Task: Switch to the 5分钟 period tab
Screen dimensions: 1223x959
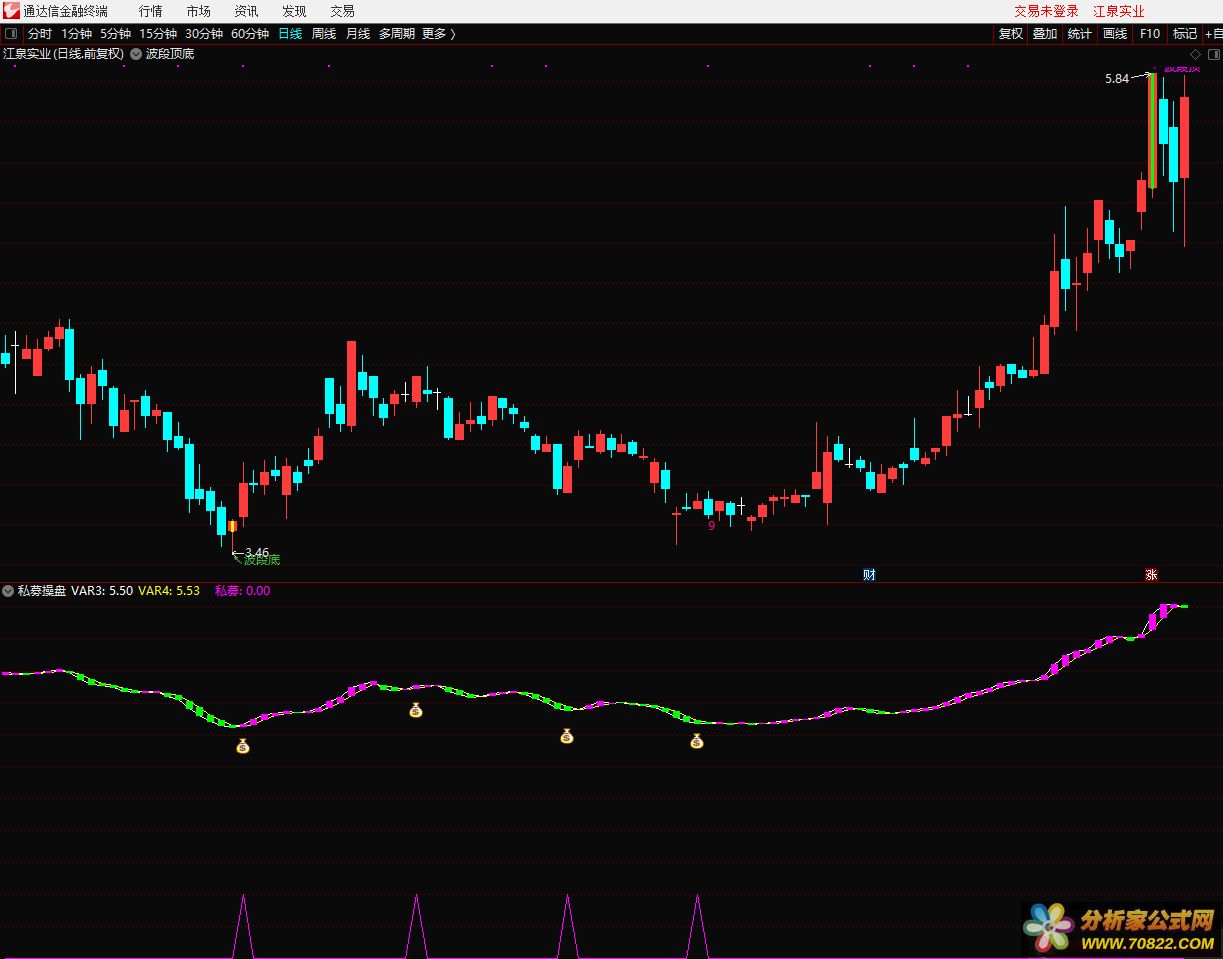Action: (x=115, y=34)
